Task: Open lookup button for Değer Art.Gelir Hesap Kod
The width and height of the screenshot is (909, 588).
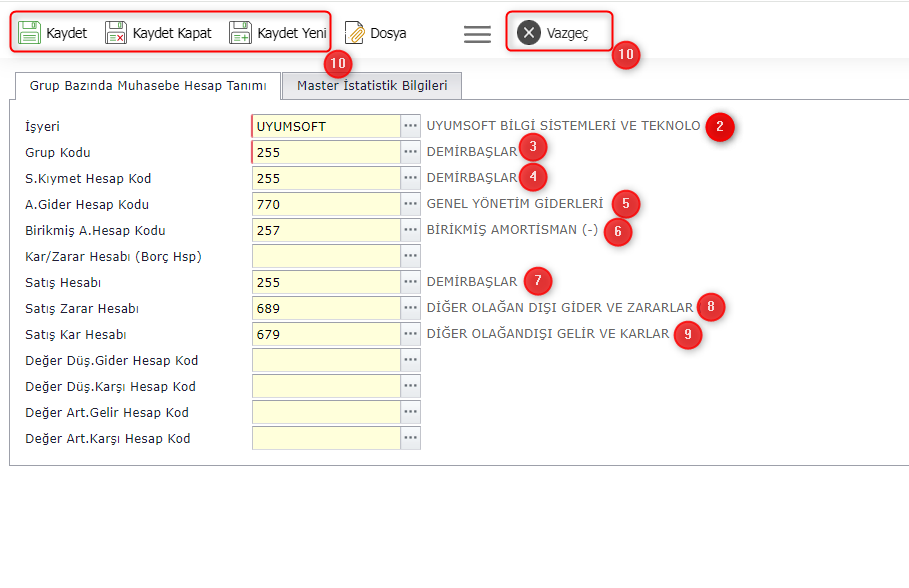Action: [410, 412]
